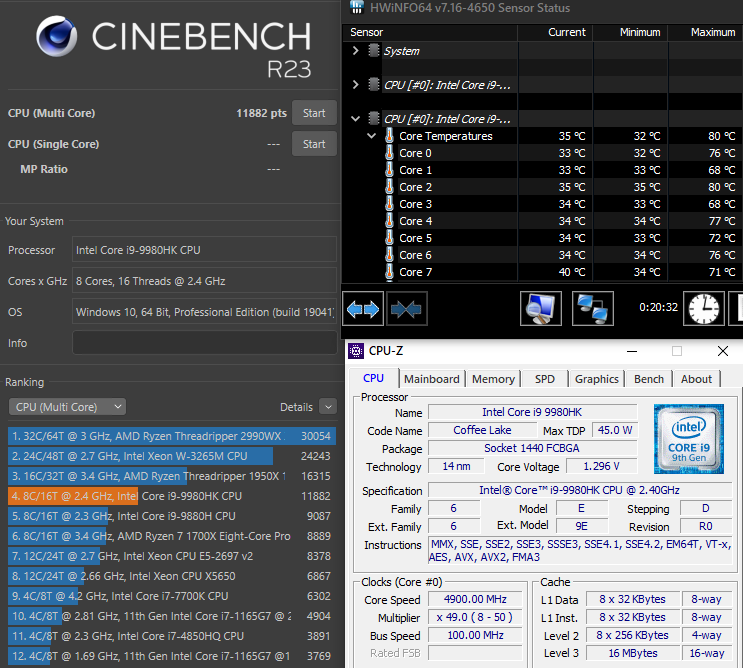Click the Maximum column header in HWiNFO

706,32
